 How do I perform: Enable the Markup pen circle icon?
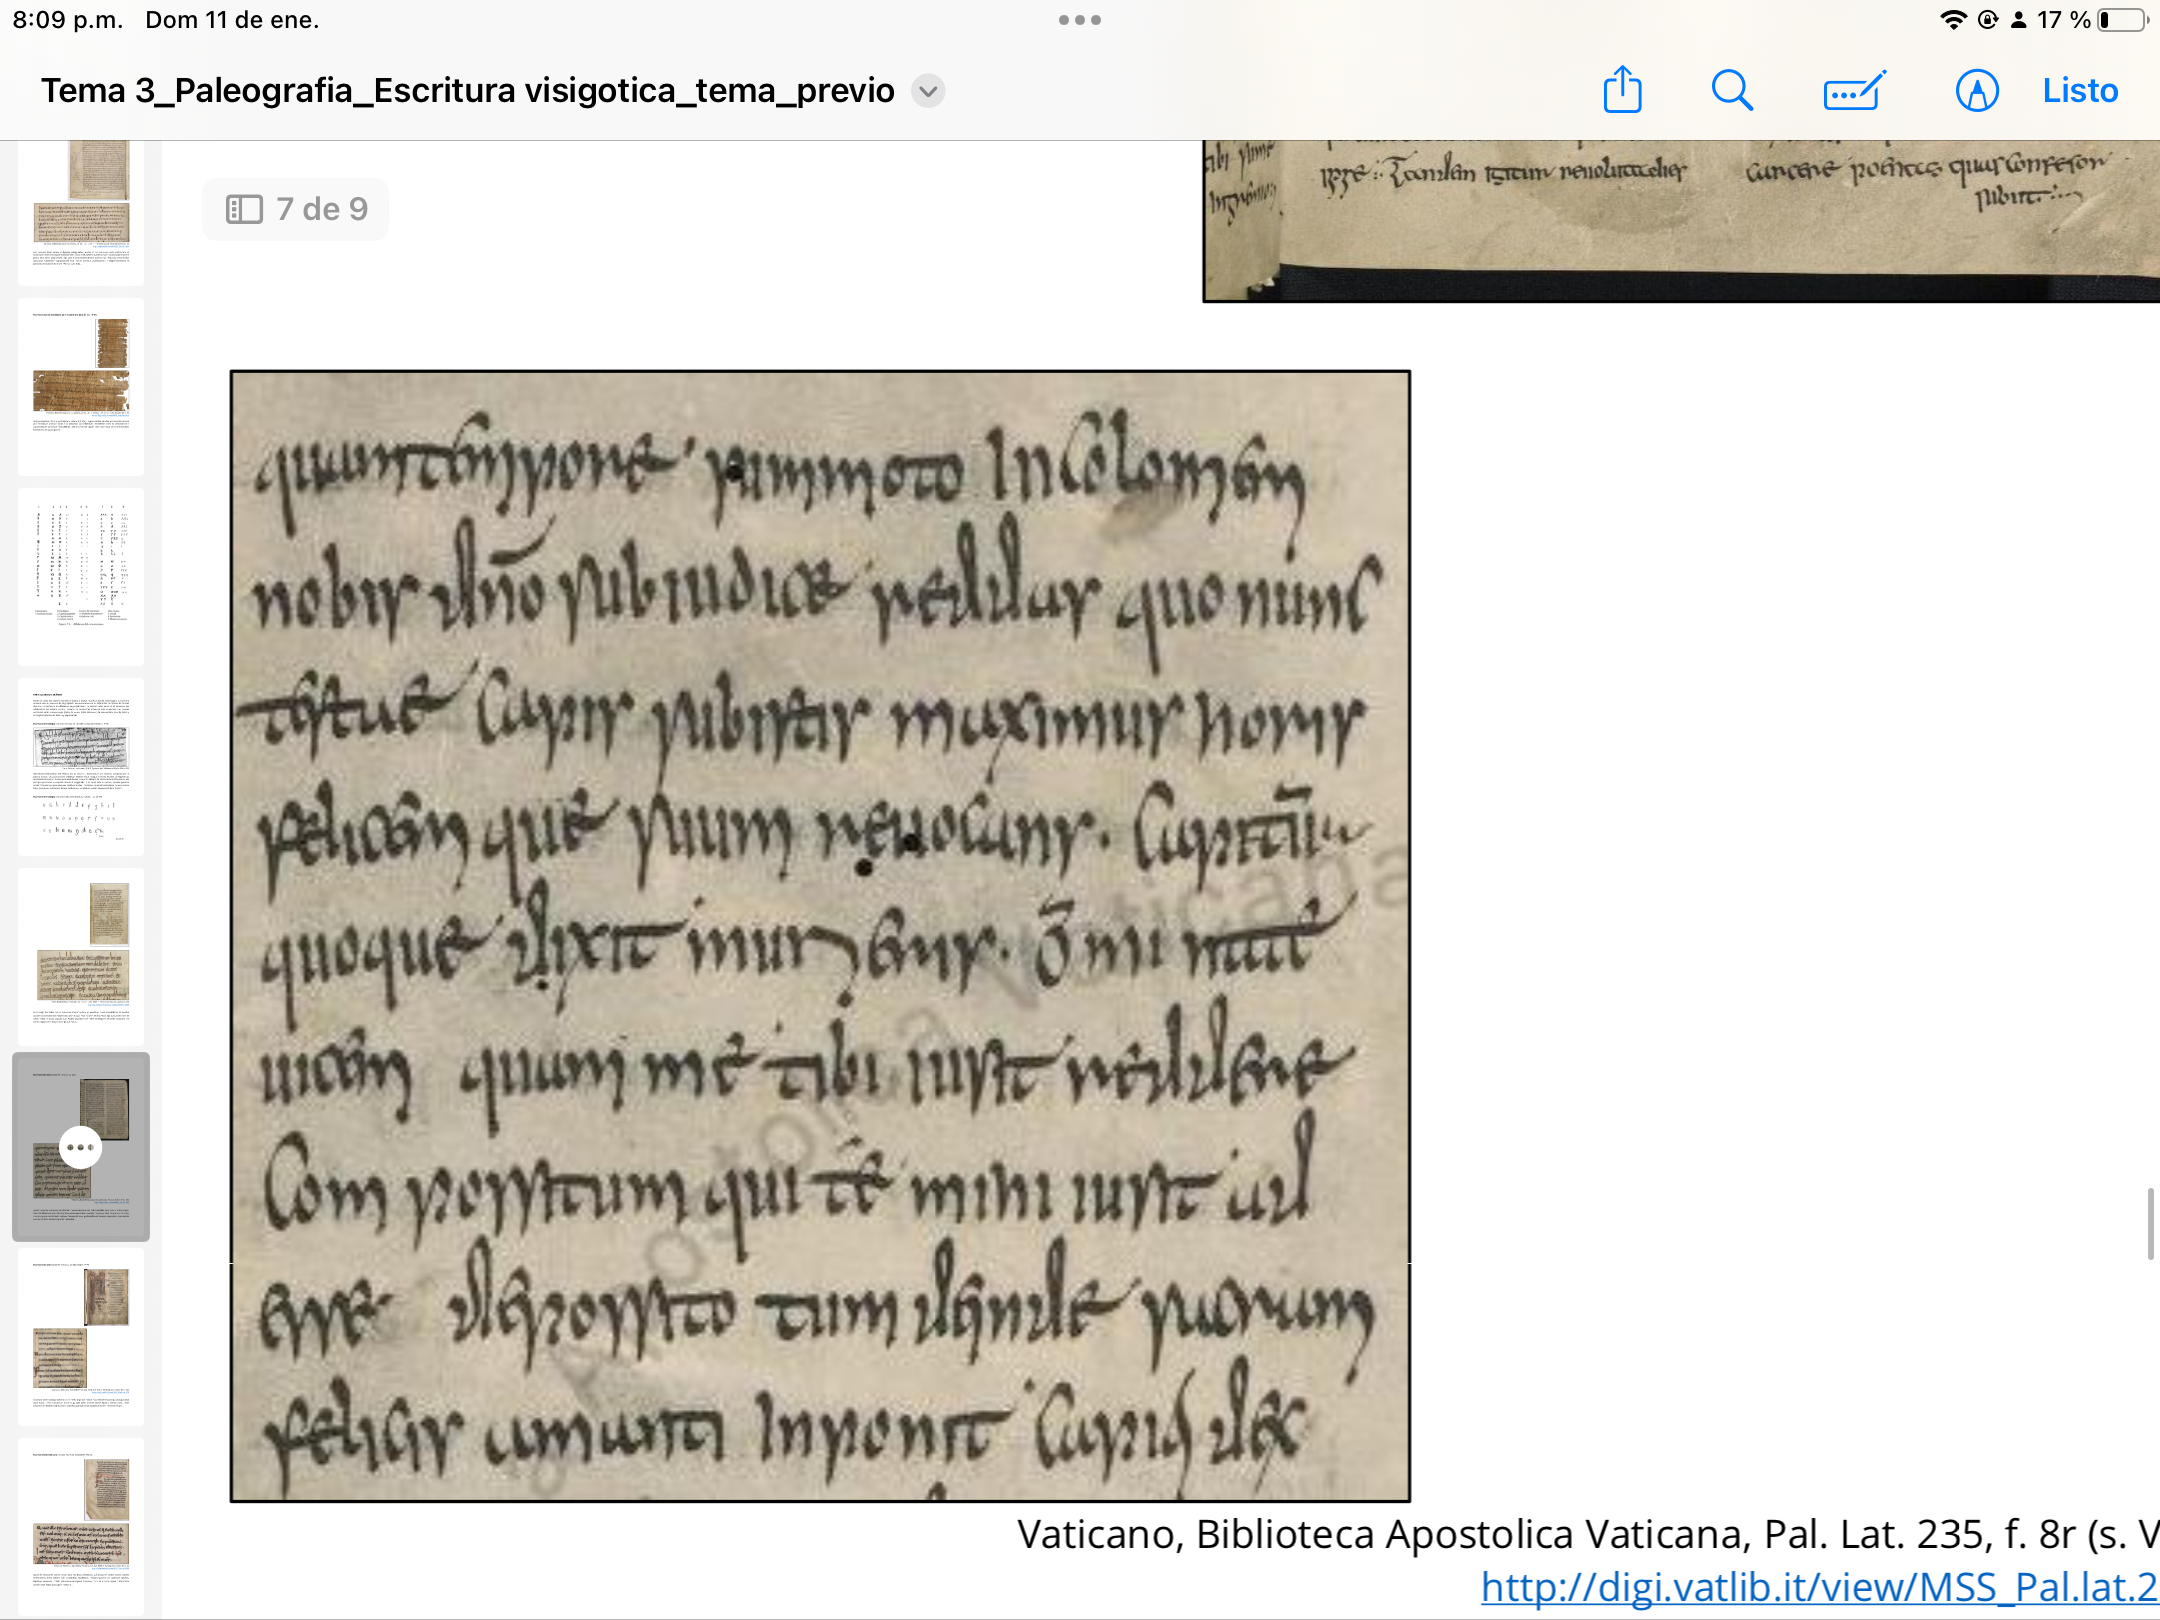(1977, 90)
